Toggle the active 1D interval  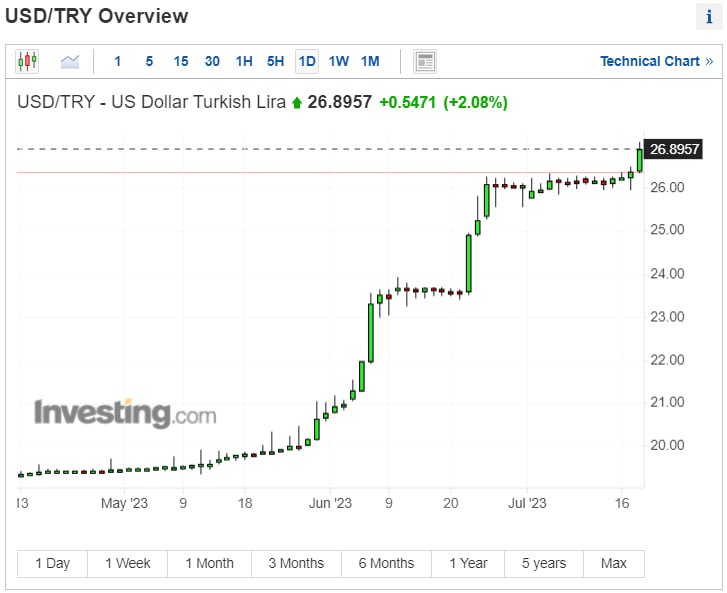(x=307, y=61)
